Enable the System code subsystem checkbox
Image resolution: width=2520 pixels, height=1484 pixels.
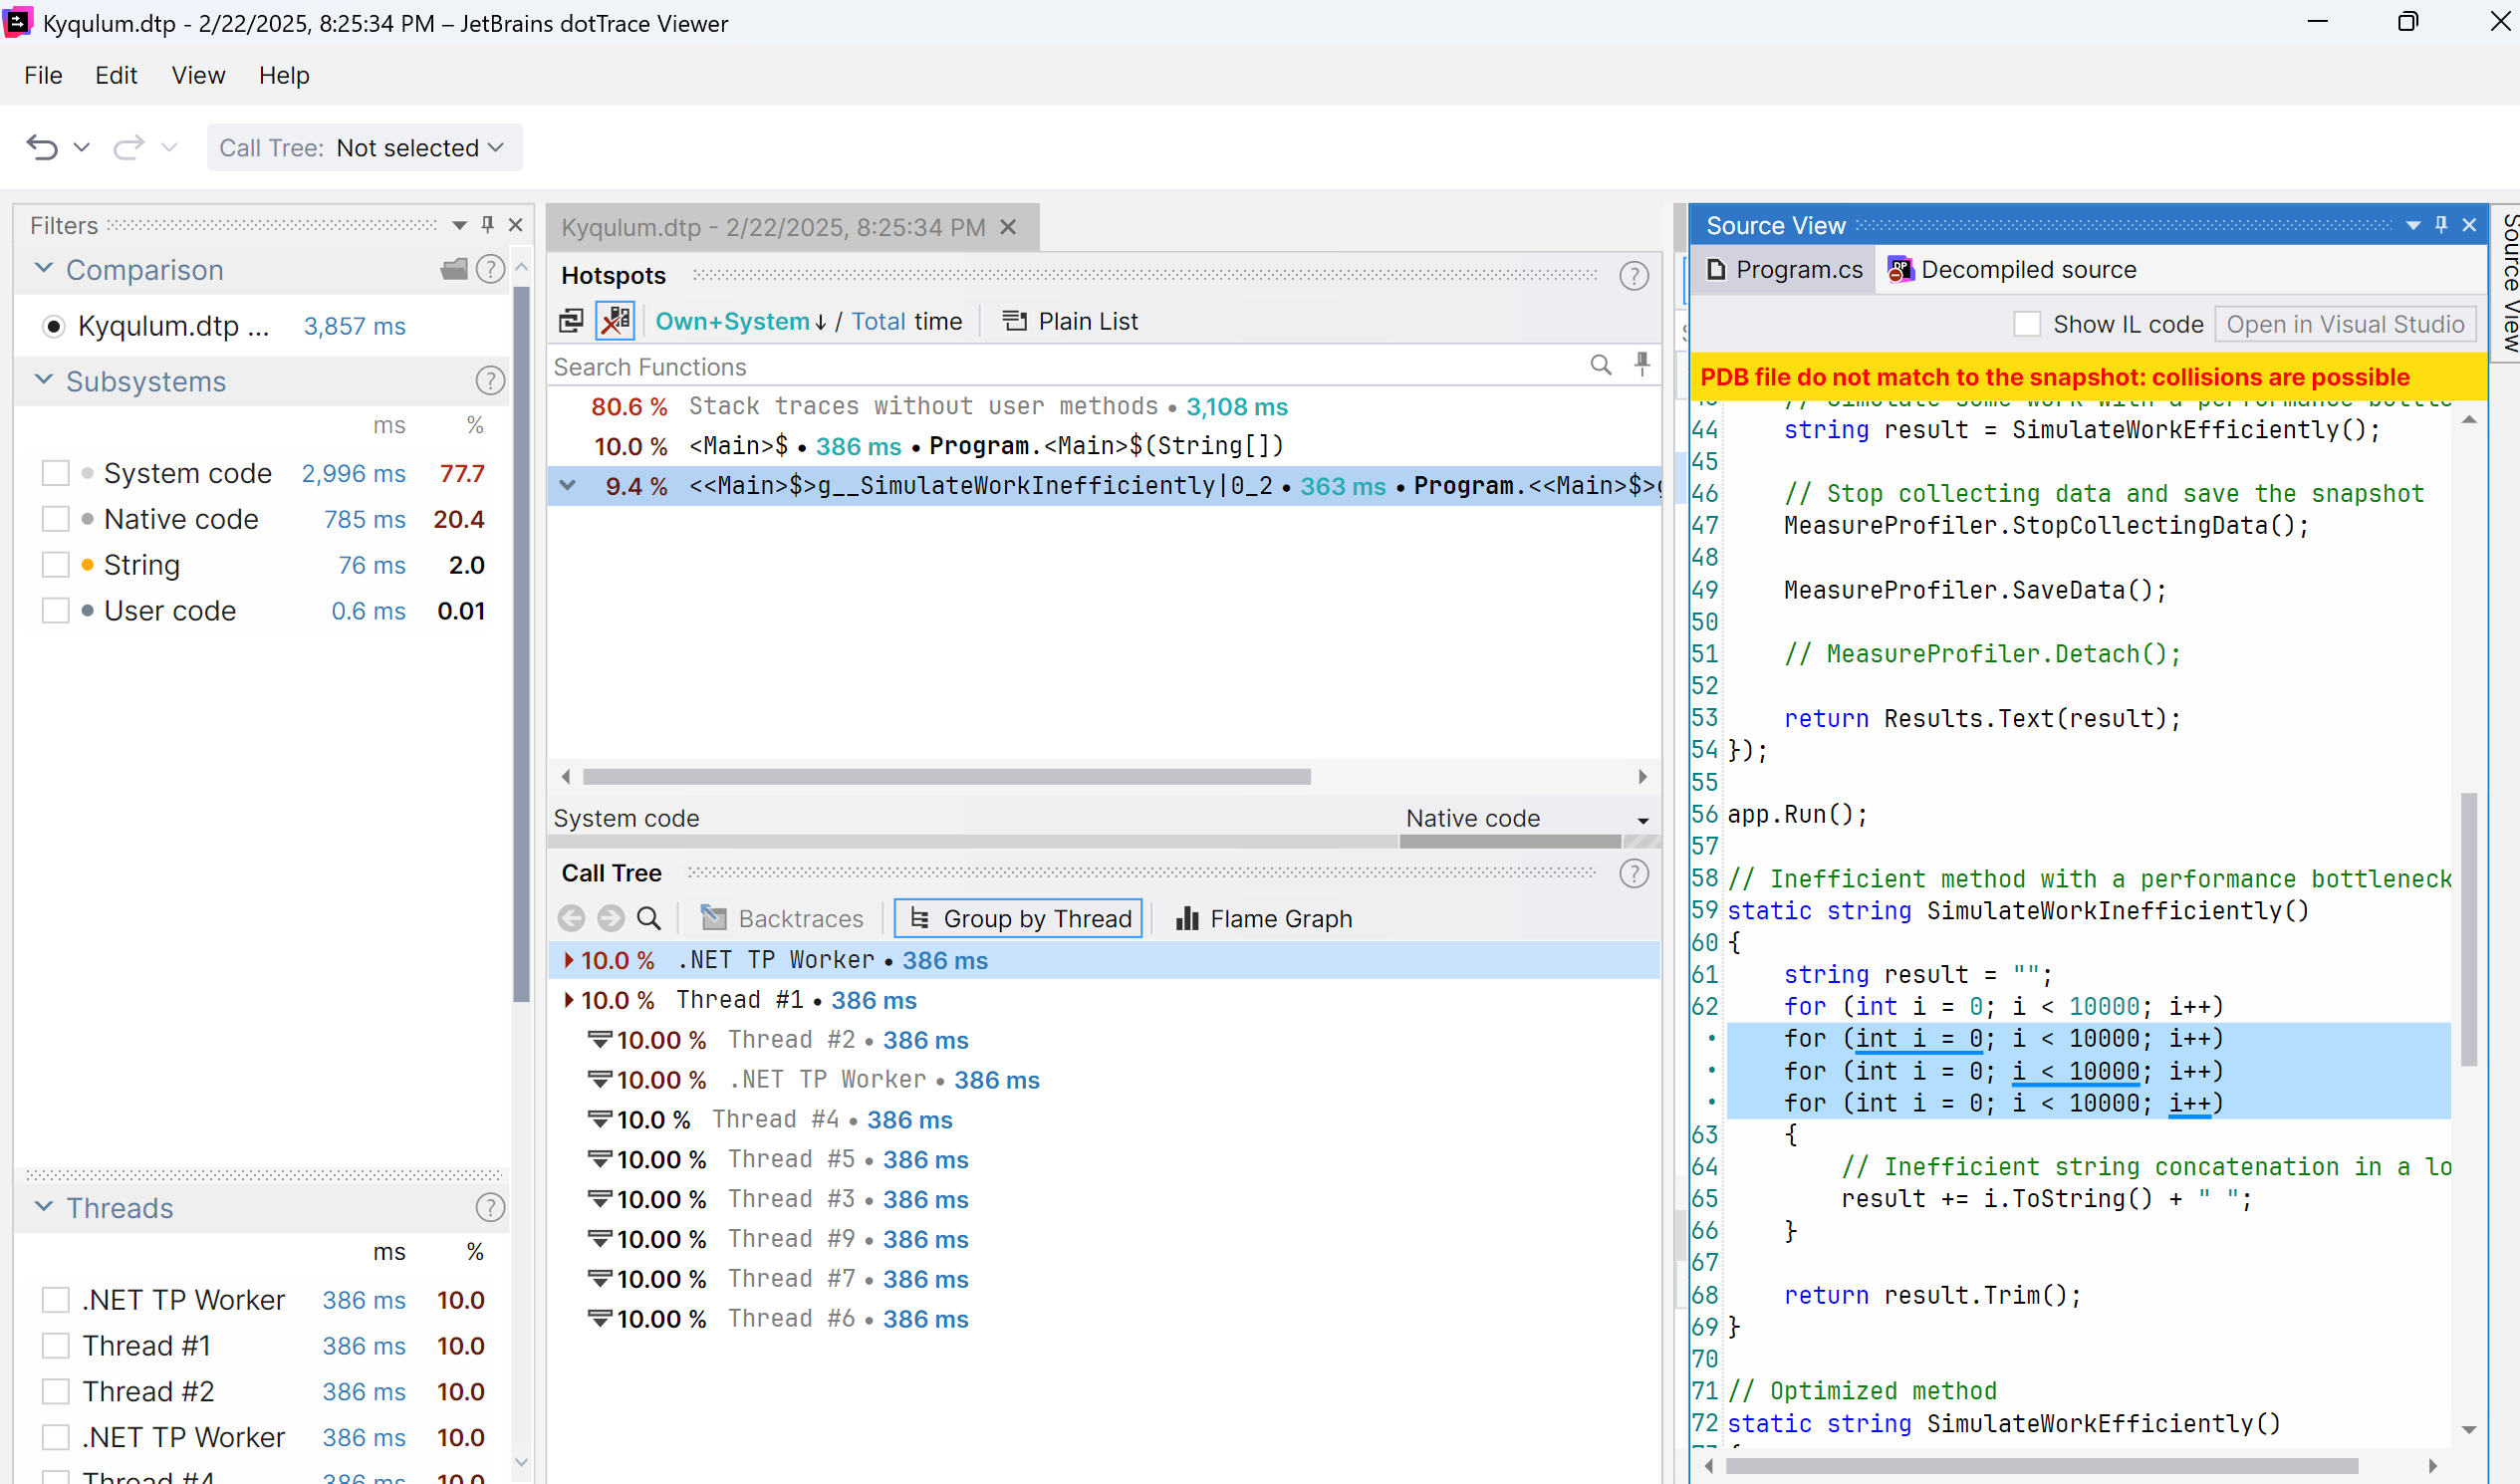(x=56, y=473)
